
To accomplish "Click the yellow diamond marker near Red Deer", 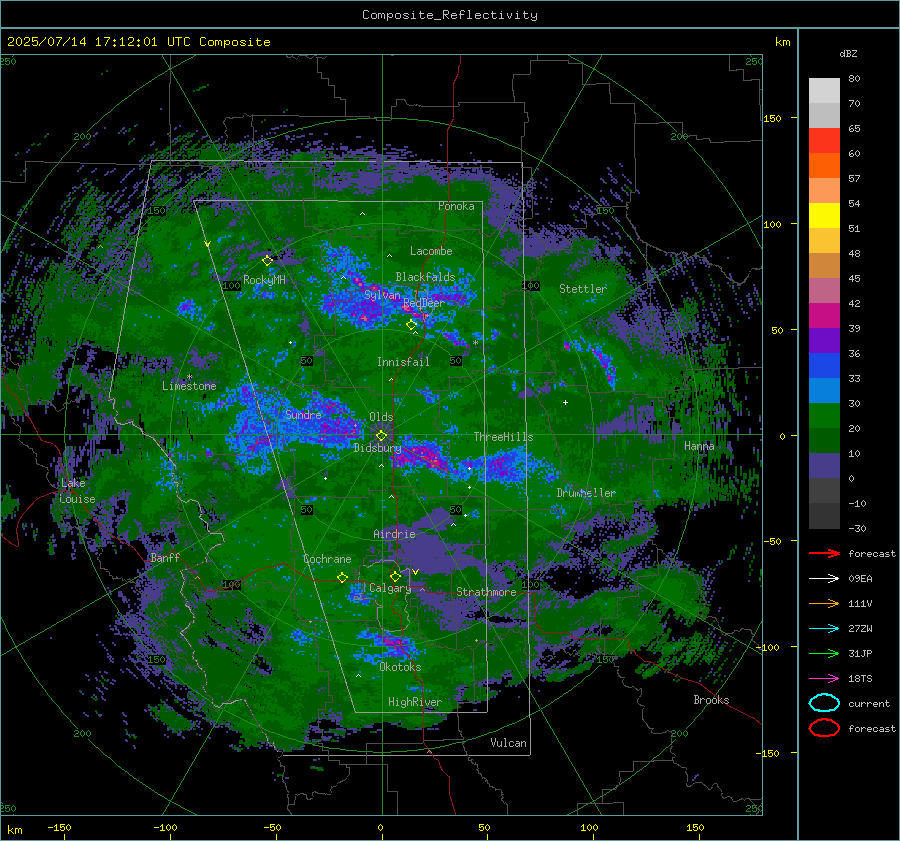I will click(x=411, y=324).
